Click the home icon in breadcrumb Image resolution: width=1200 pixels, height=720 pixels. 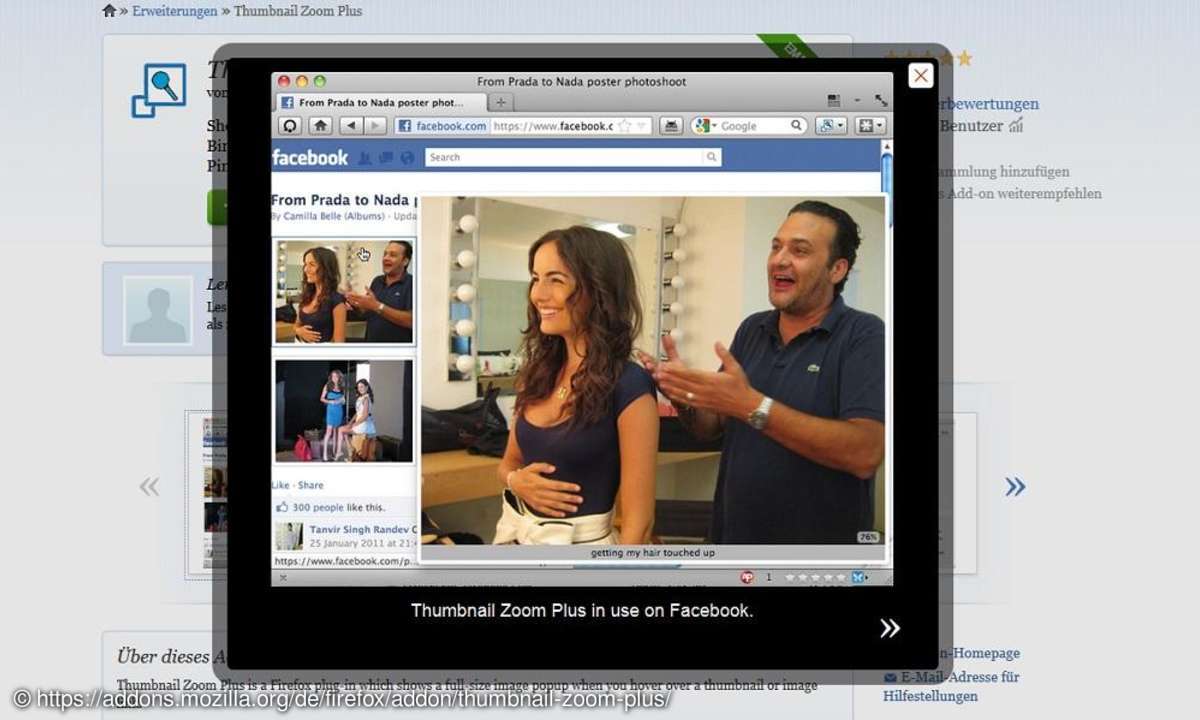(x=110, y=11)
